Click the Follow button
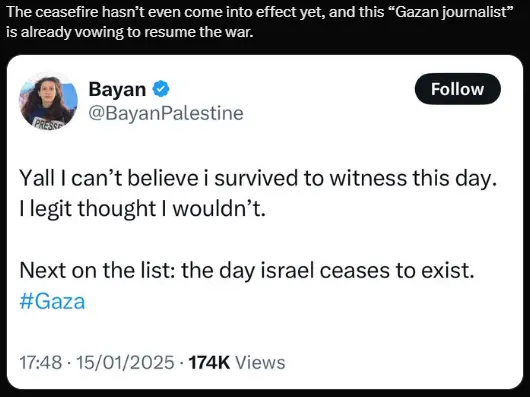 [457, 89]
